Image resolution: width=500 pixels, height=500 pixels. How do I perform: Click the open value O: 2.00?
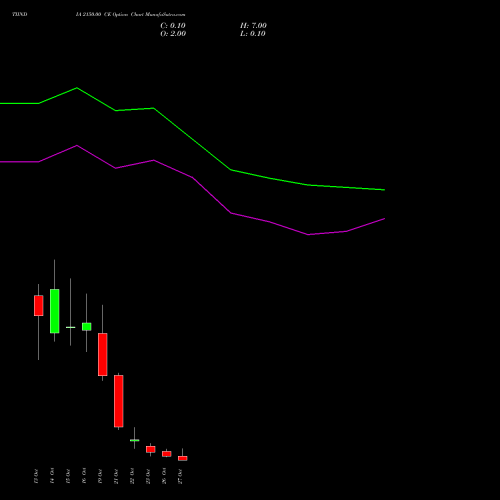(x=173, y=34)
